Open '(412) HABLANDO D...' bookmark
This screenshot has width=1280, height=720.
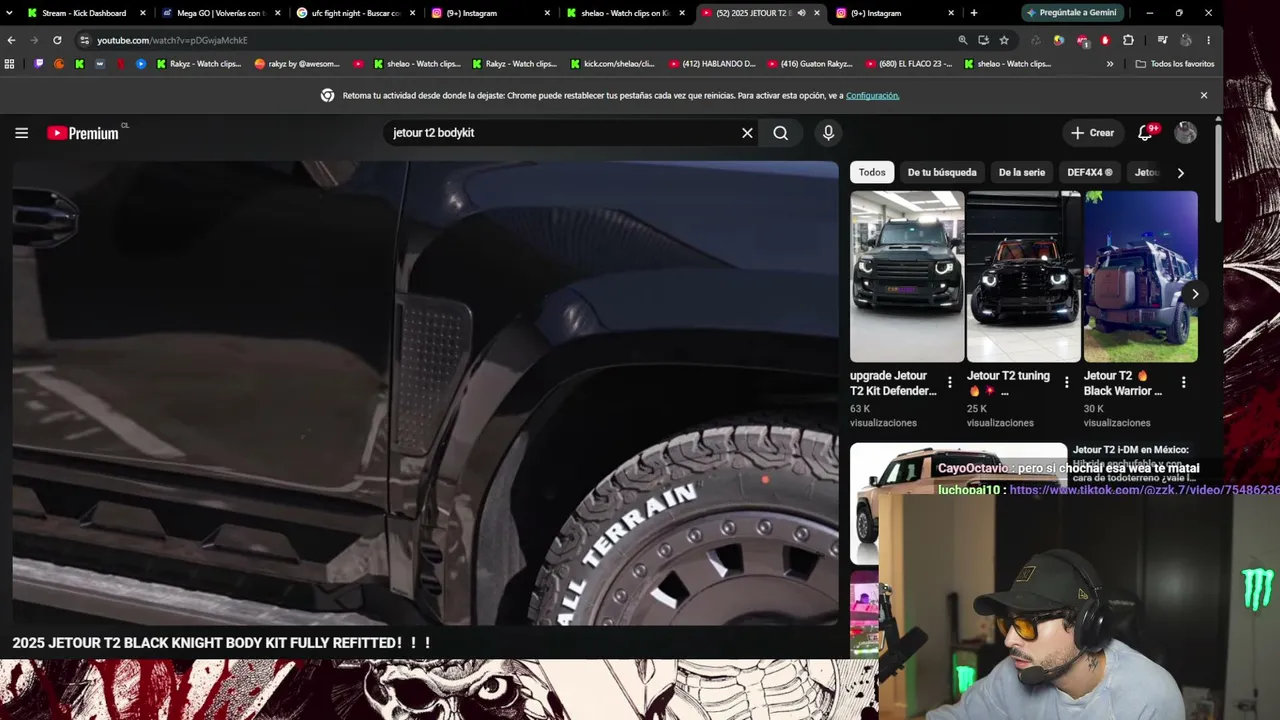pyautogui.click(x=712, y=64)
